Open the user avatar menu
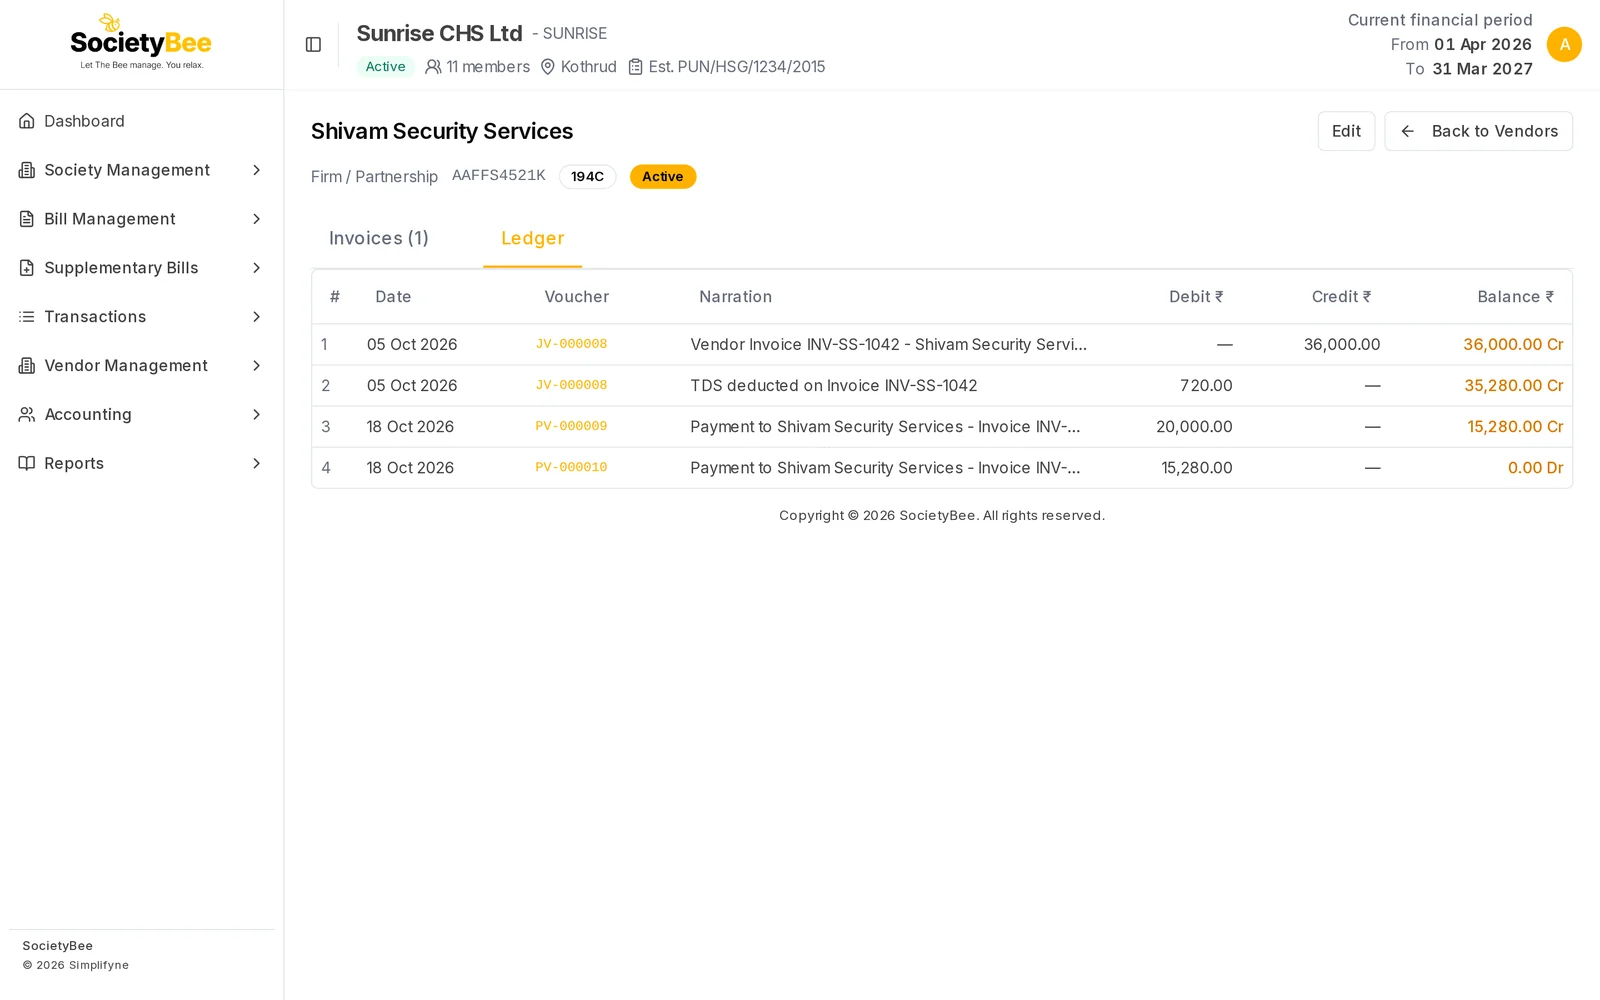The width and height of the screenshot is (1600, 1000). pyautogui.click(x=1564, y=44)
